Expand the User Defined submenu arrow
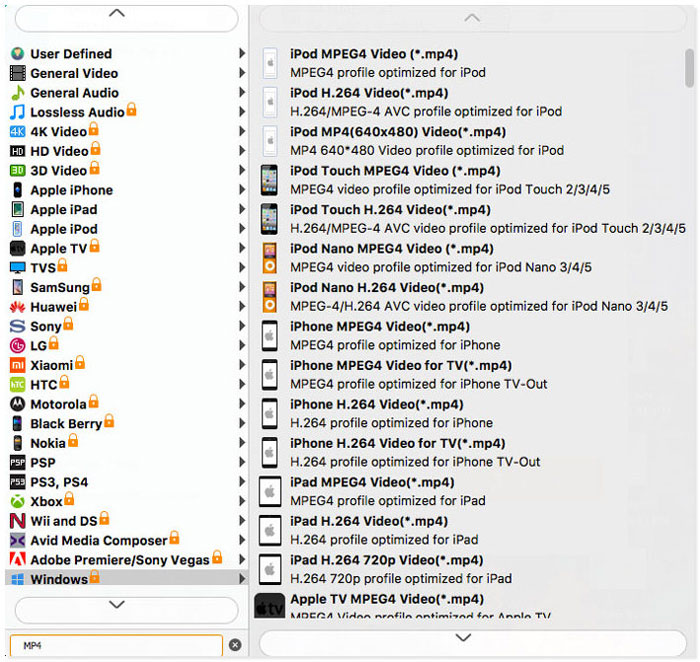This screenshot has height=662, width=700. pyautogui.click(x=242, y=54)
